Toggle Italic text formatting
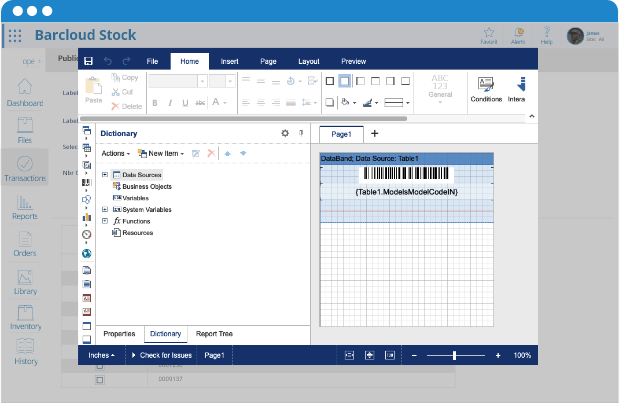This screenshot has height=403, width=620. pyautogui.click(x=170, y=103)
